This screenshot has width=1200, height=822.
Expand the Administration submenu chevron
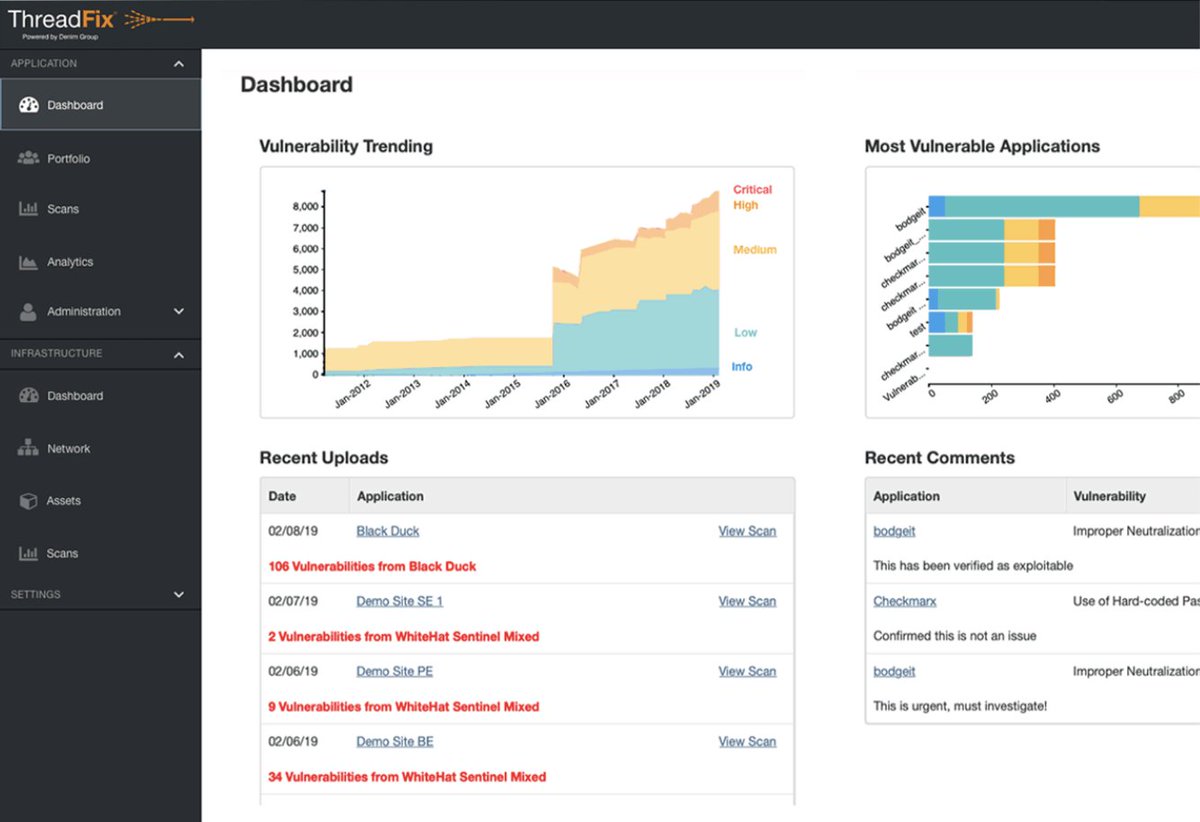tap(179, 311)
